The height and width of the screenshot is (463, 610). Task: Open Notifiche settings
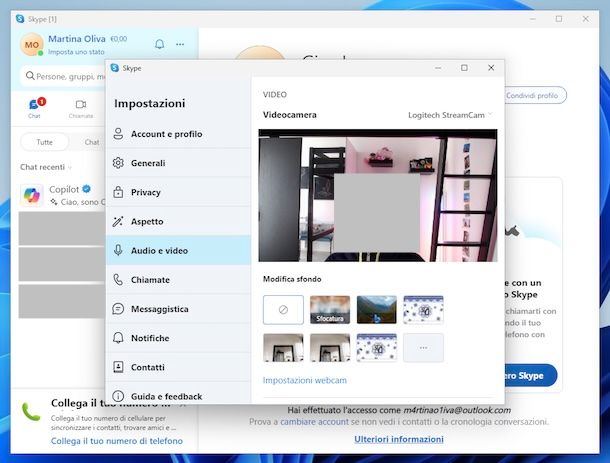[x=178, y=338]
